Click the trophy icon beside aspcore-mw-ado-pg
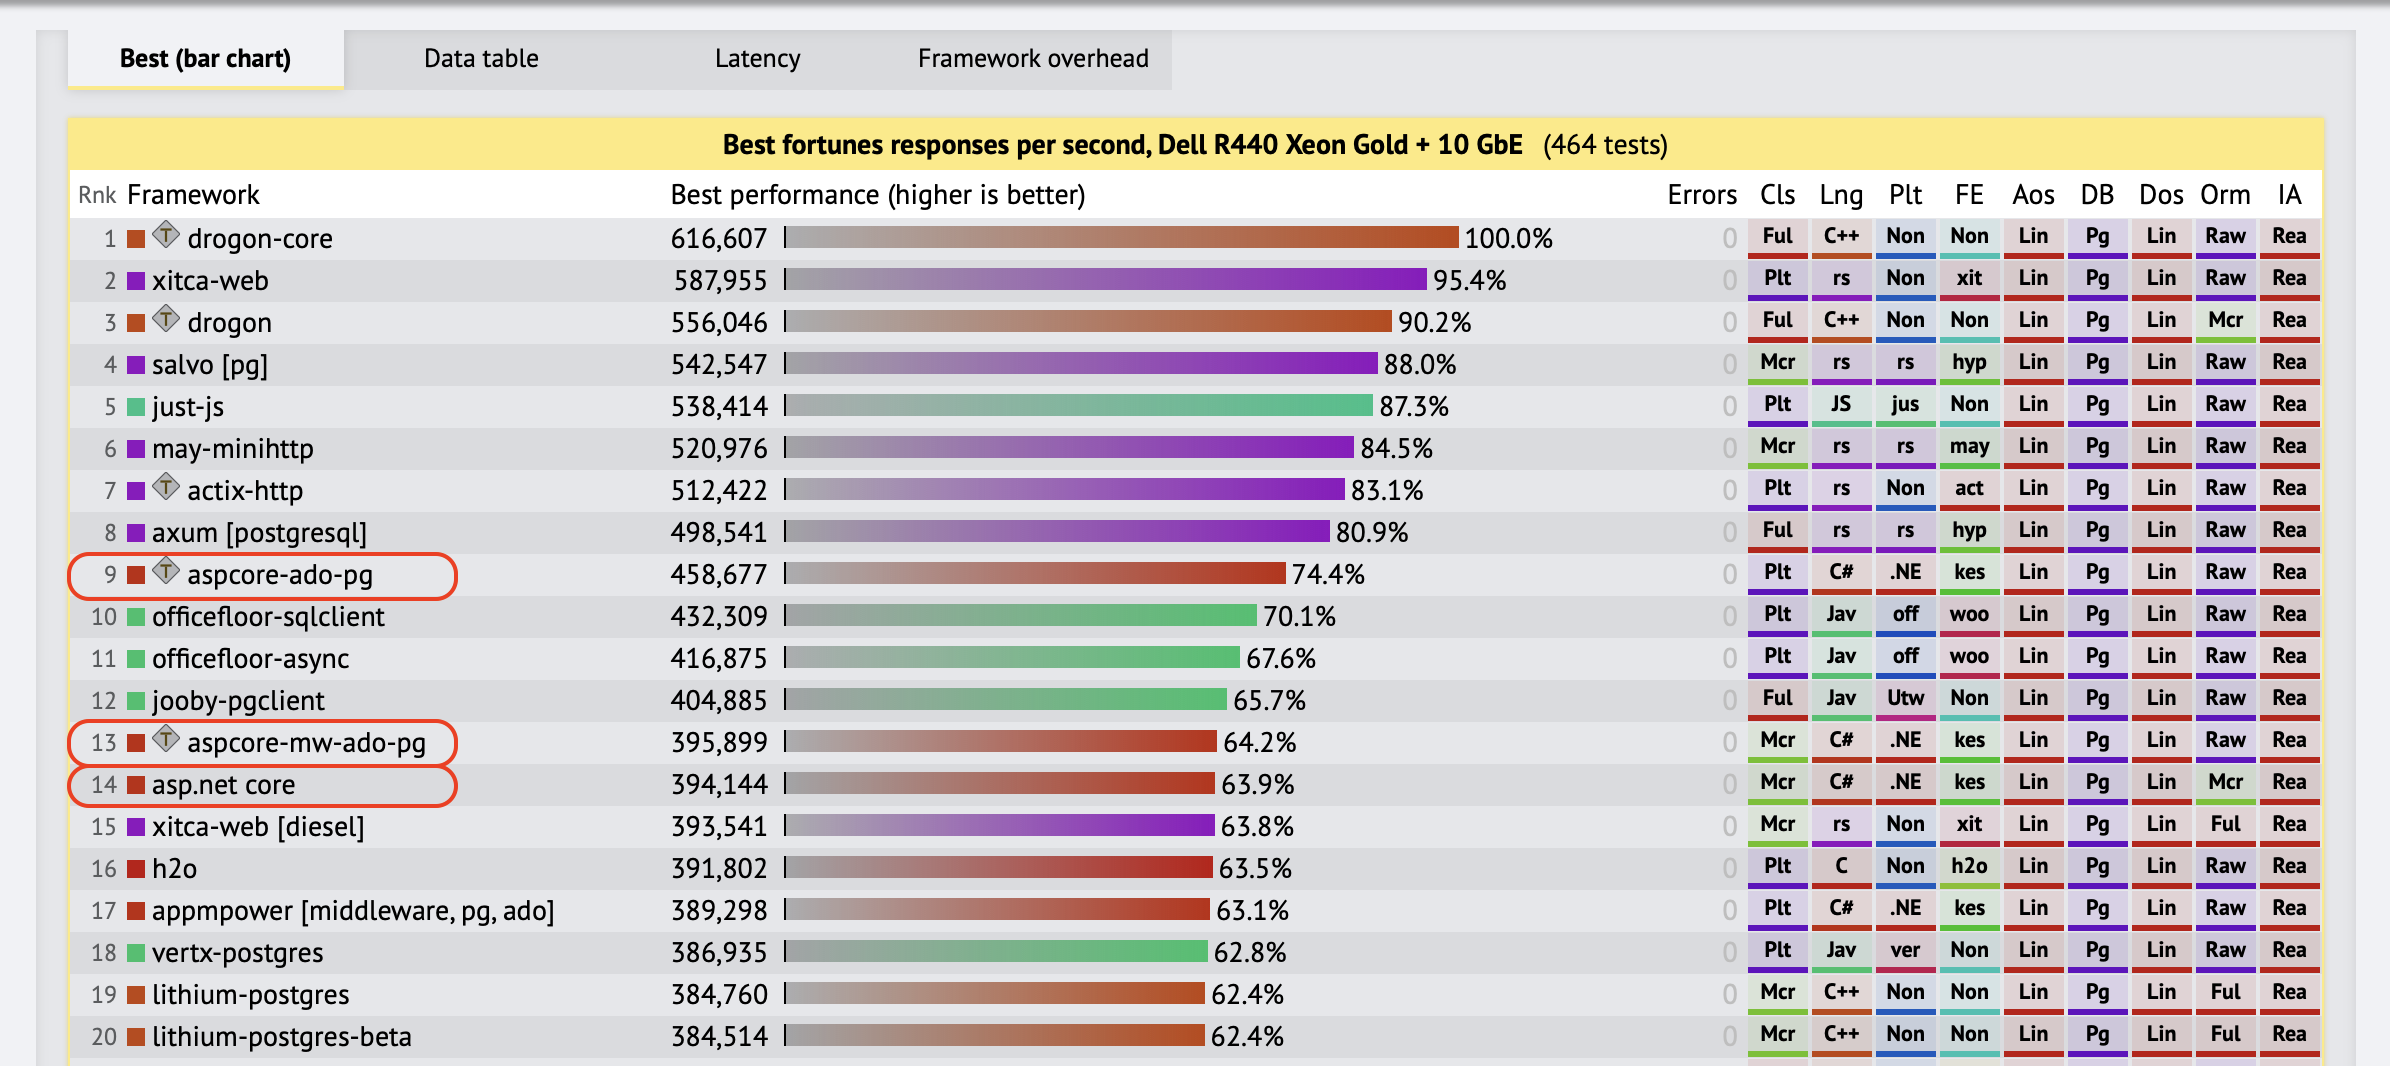The width and height of the screenshot is (2390, 1066). tap(168, 742)
